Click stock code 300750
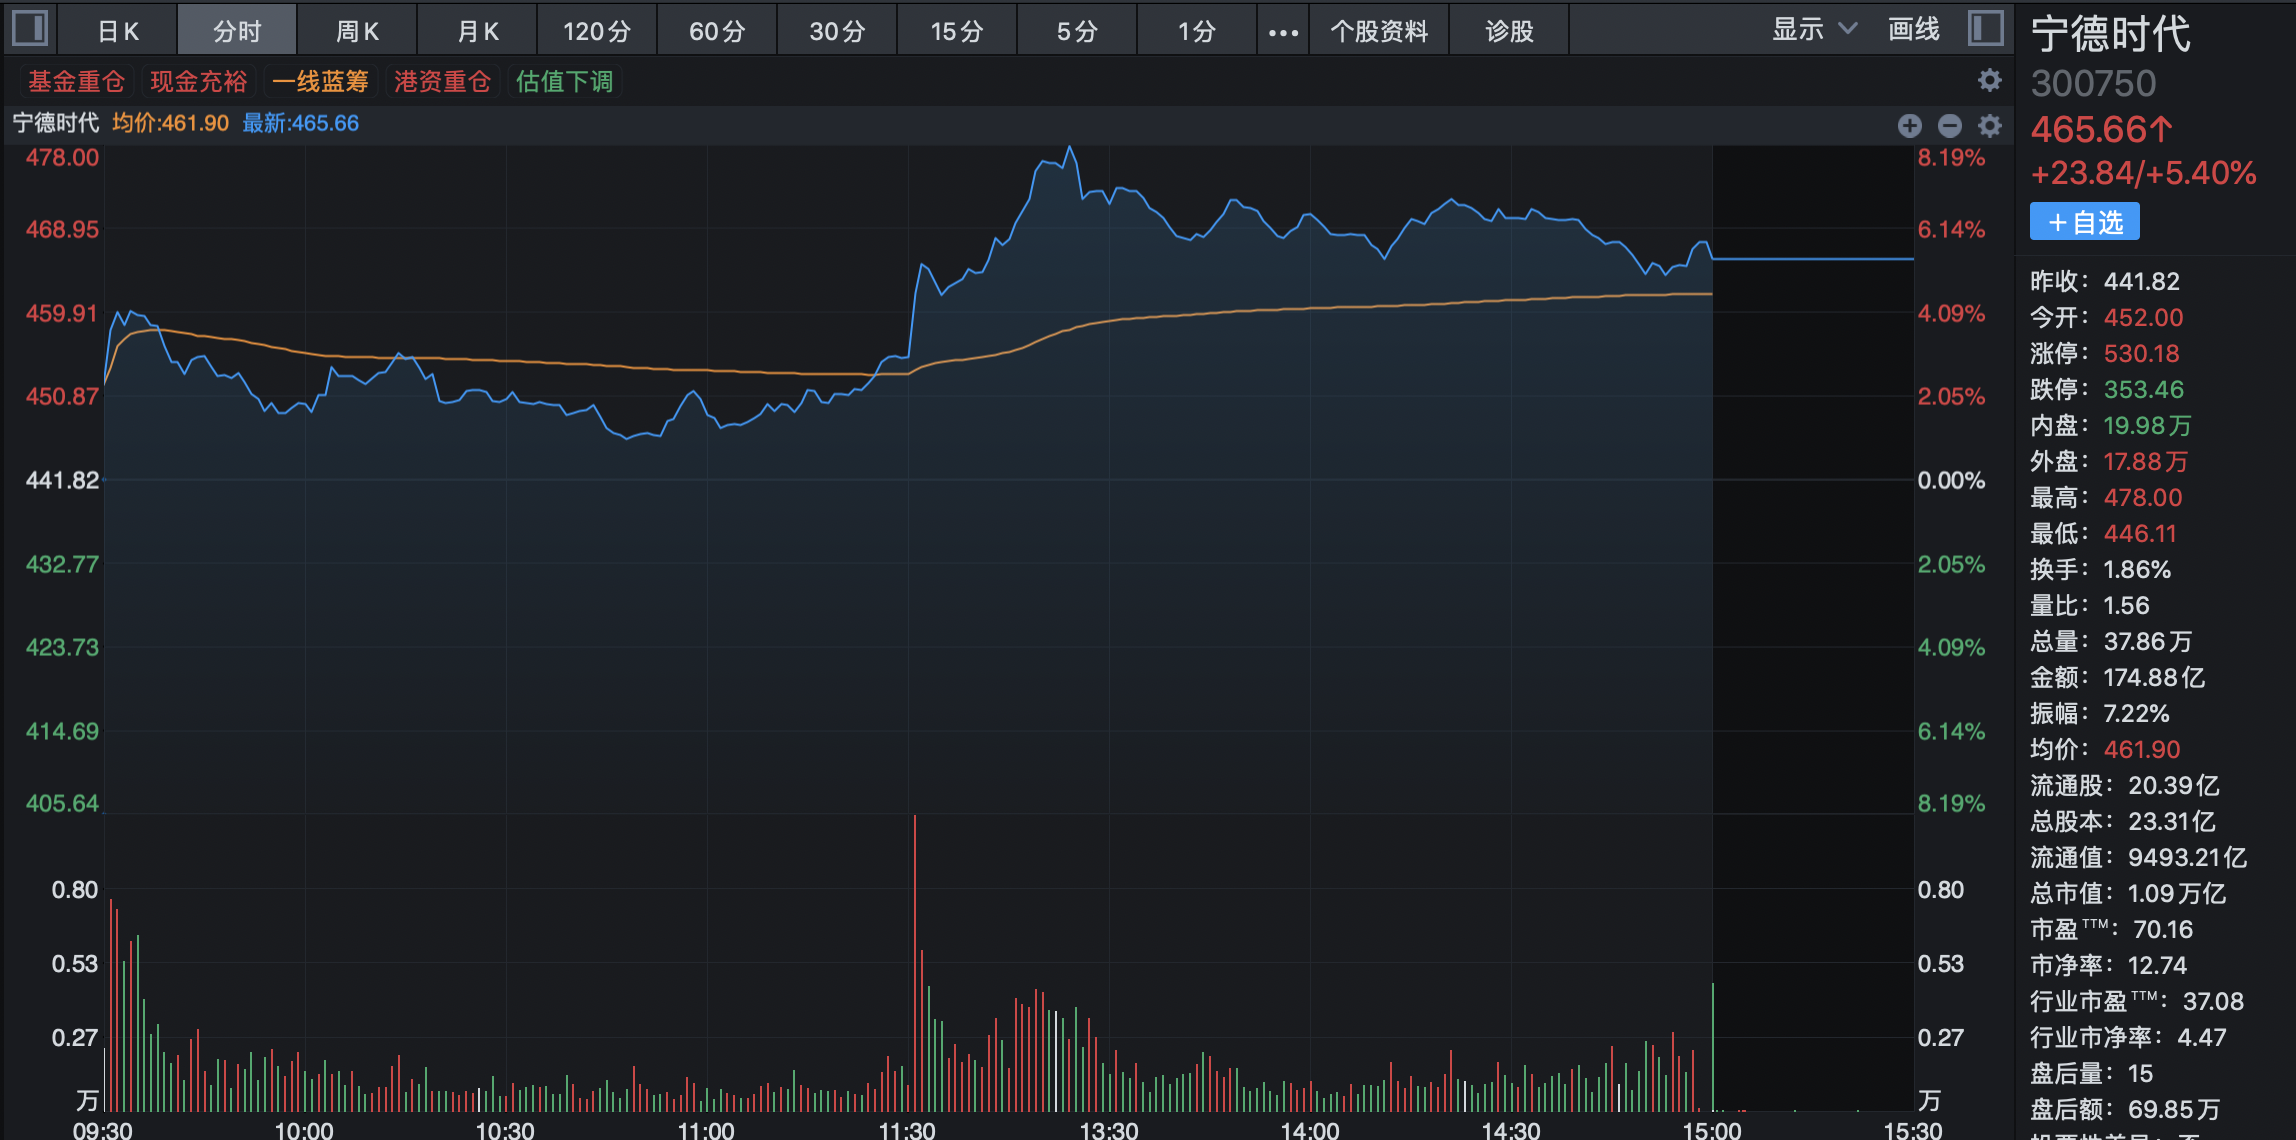This screenshot has height=1140, width=2296. 2093,84
